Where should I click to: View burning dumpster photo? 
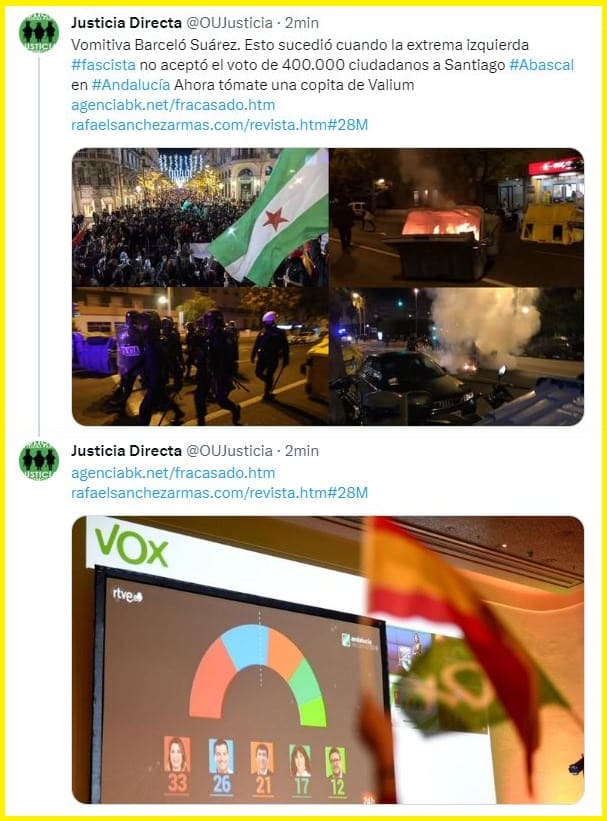click(457, 217)
